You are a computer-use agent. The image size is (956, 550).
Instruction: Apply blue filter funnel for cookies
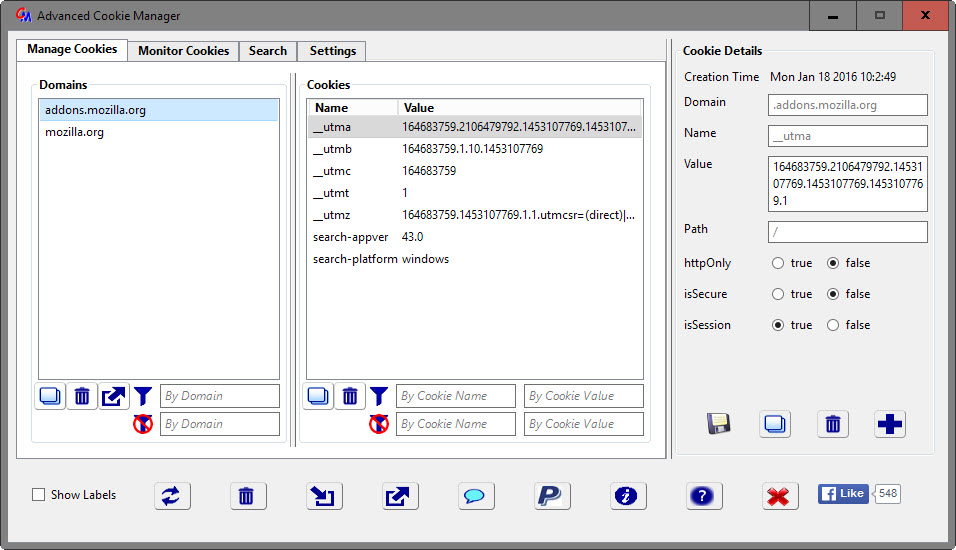tap(379, 396)
